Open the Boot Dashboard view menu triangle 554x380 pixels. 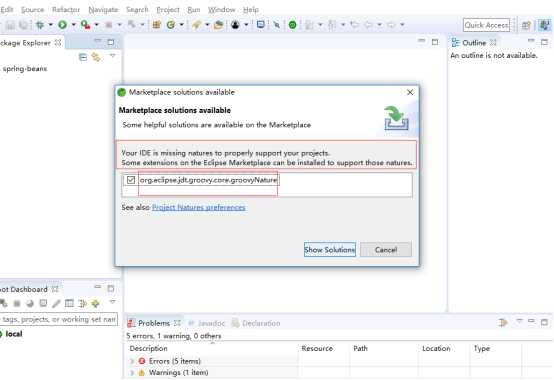[x=112, y=302]
